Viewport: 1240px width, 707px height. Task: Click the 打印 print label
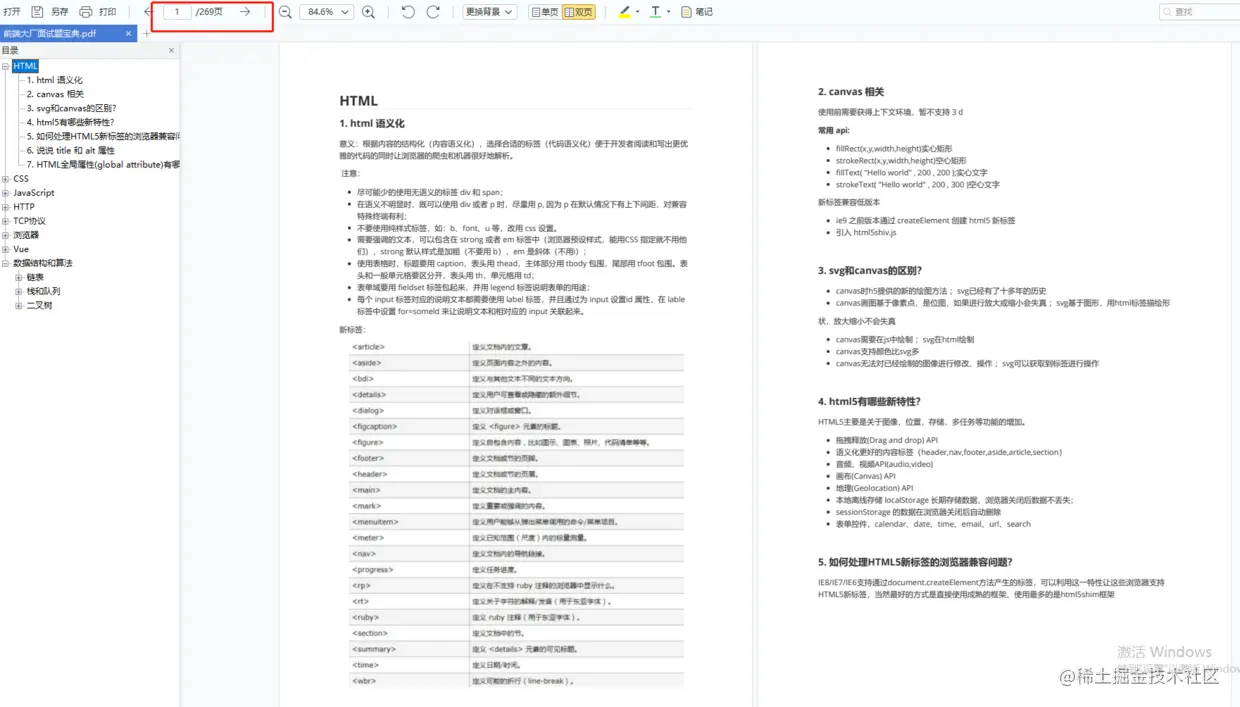coord(108,12)
